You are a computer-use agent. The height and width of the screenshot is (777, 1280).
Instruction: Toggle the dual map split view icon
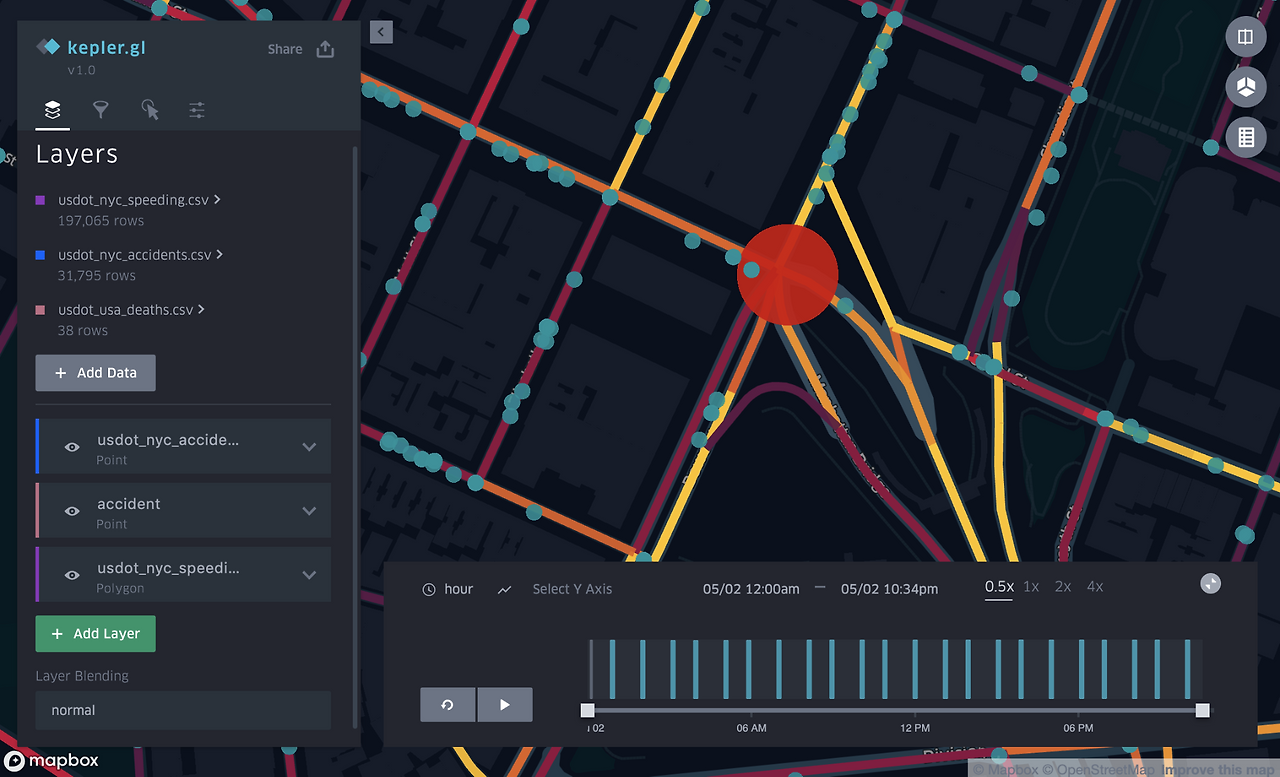(1246, 36)
